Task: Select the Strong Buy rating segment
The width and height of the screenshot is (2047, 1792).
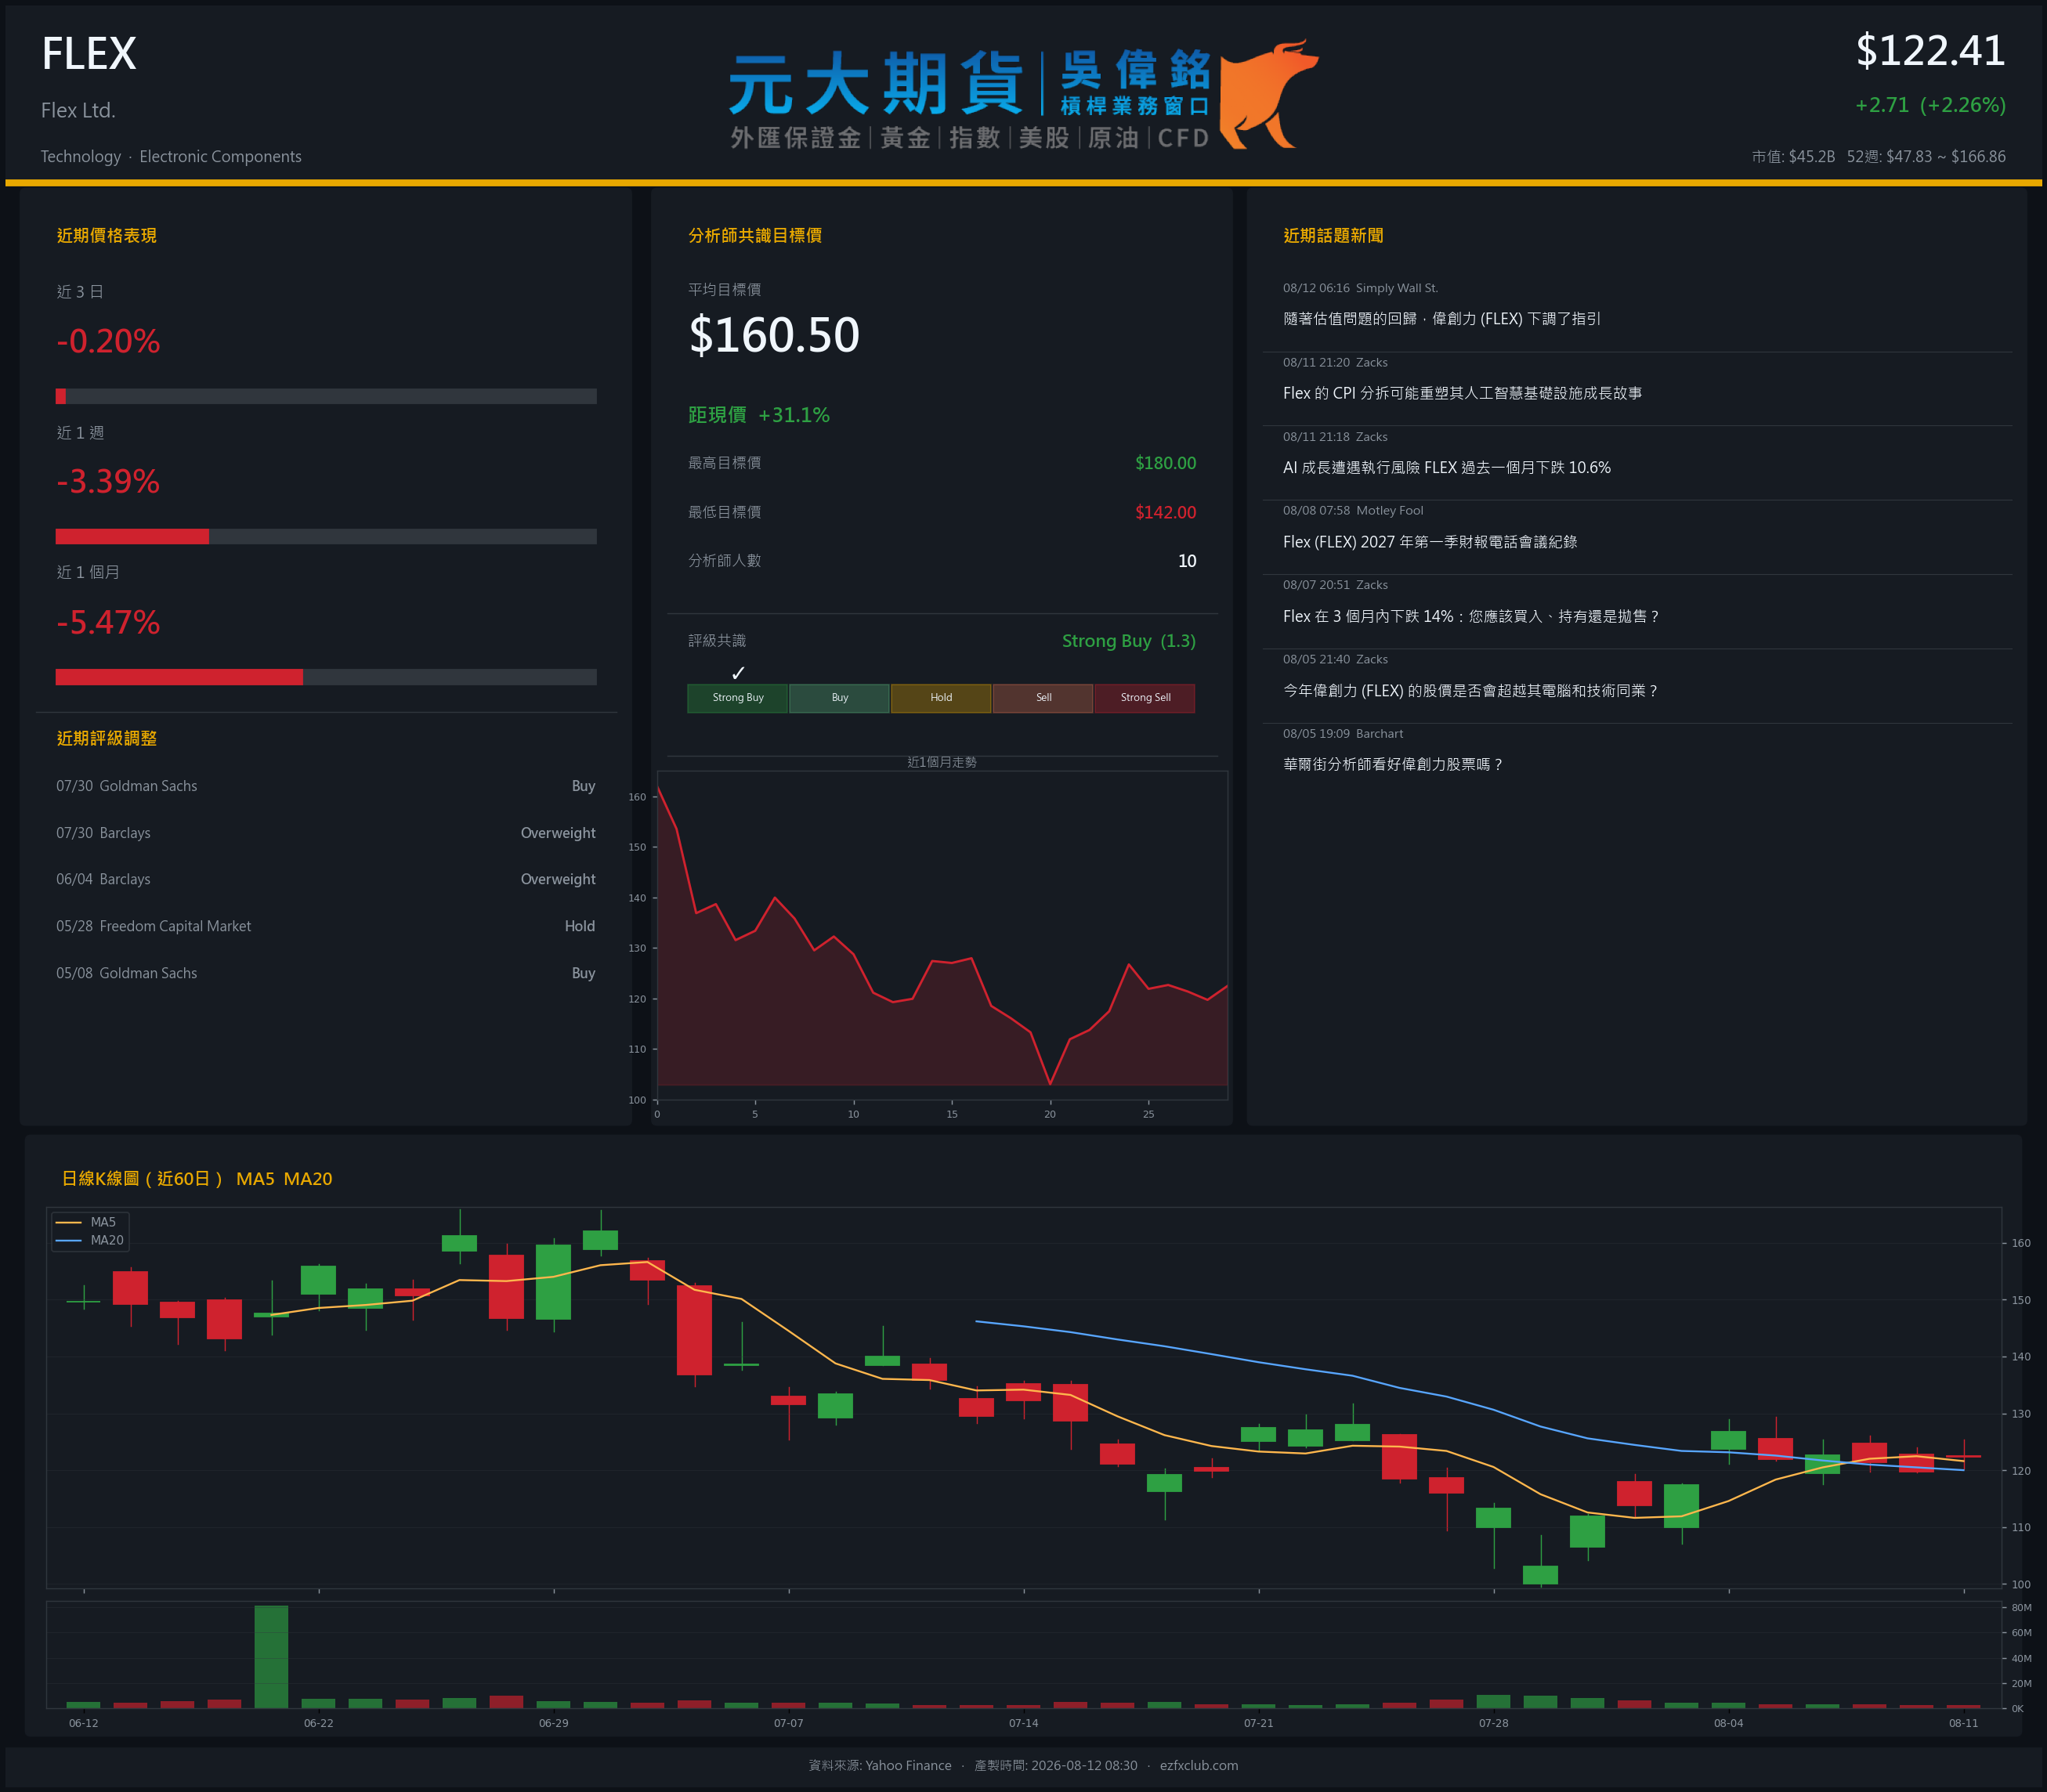Action: (x=738, y=698)
